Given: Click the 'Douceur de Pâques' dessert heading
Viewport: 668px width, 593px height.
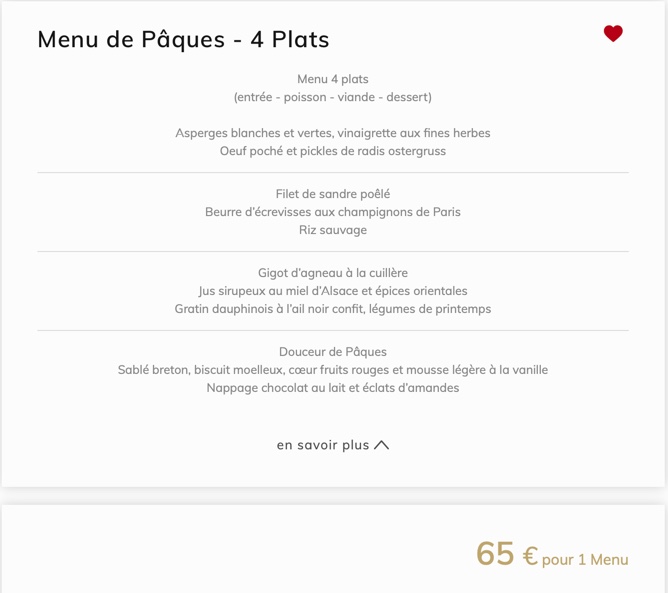Looking at the screenshot, I should 333,352.
